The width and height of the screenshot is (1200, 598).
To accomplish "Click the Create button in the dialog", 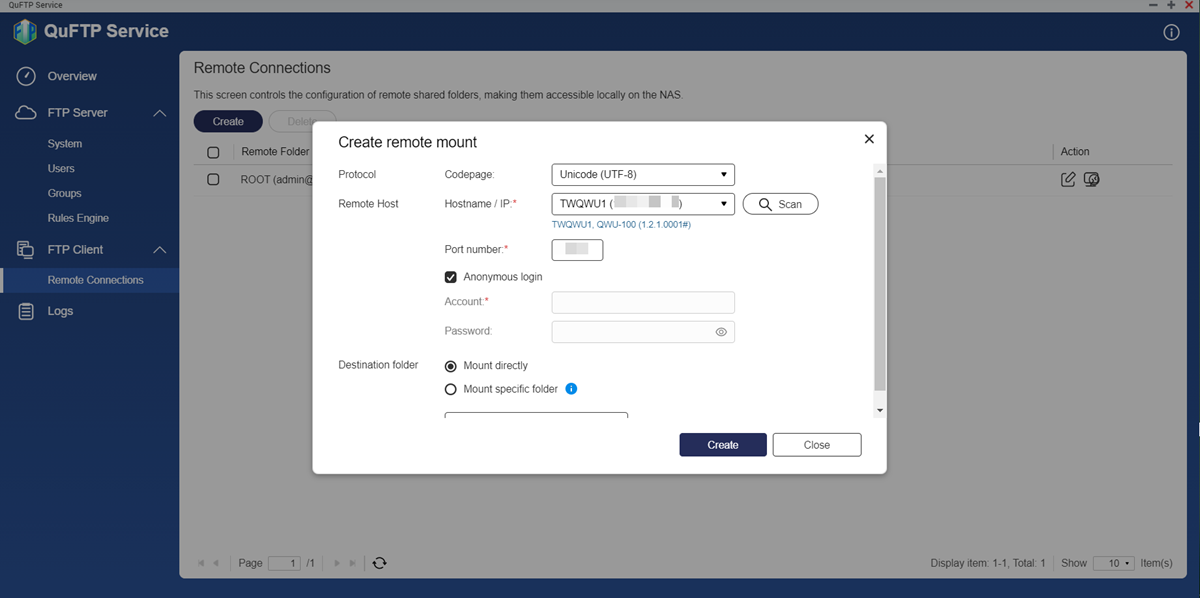I will pos(723,445).
